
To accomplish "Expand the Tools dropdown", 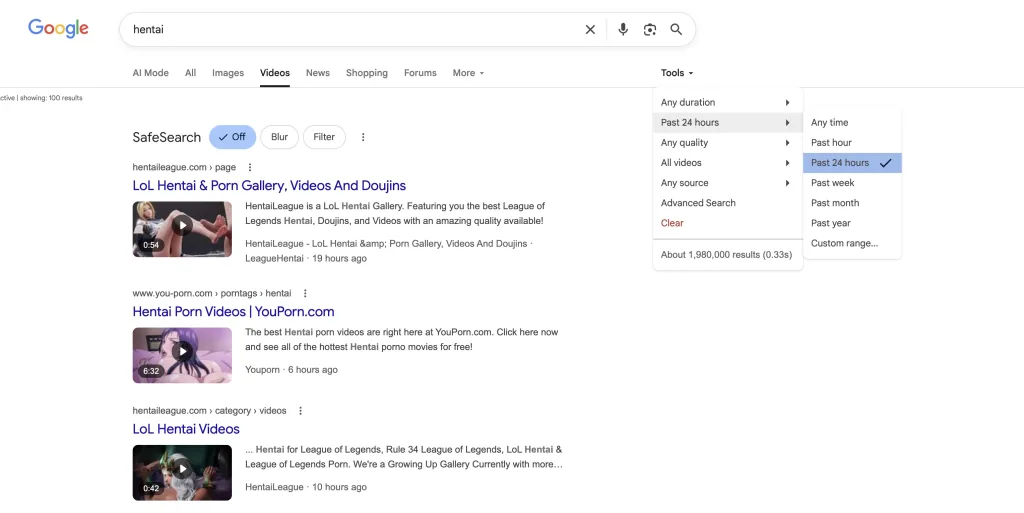I will click(677, 73).
